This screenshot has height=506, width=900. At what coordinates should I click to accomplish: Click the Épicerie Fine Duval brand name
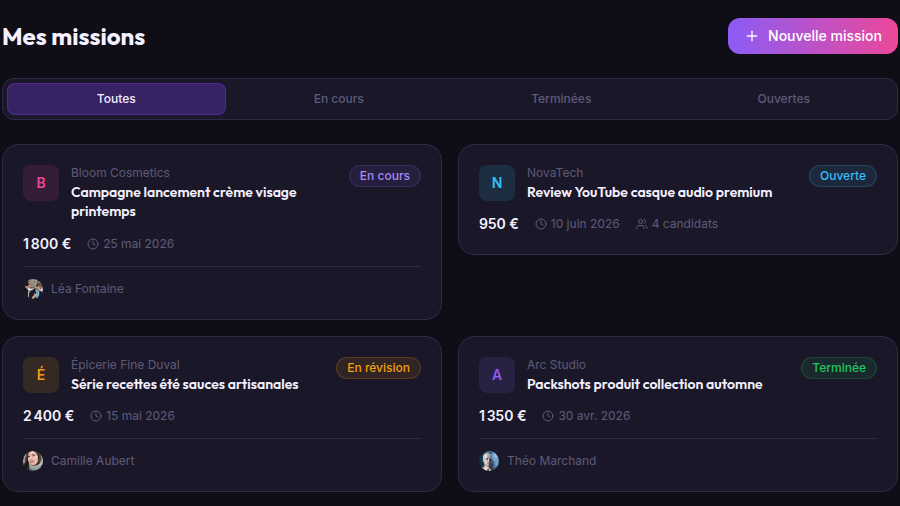125,364
